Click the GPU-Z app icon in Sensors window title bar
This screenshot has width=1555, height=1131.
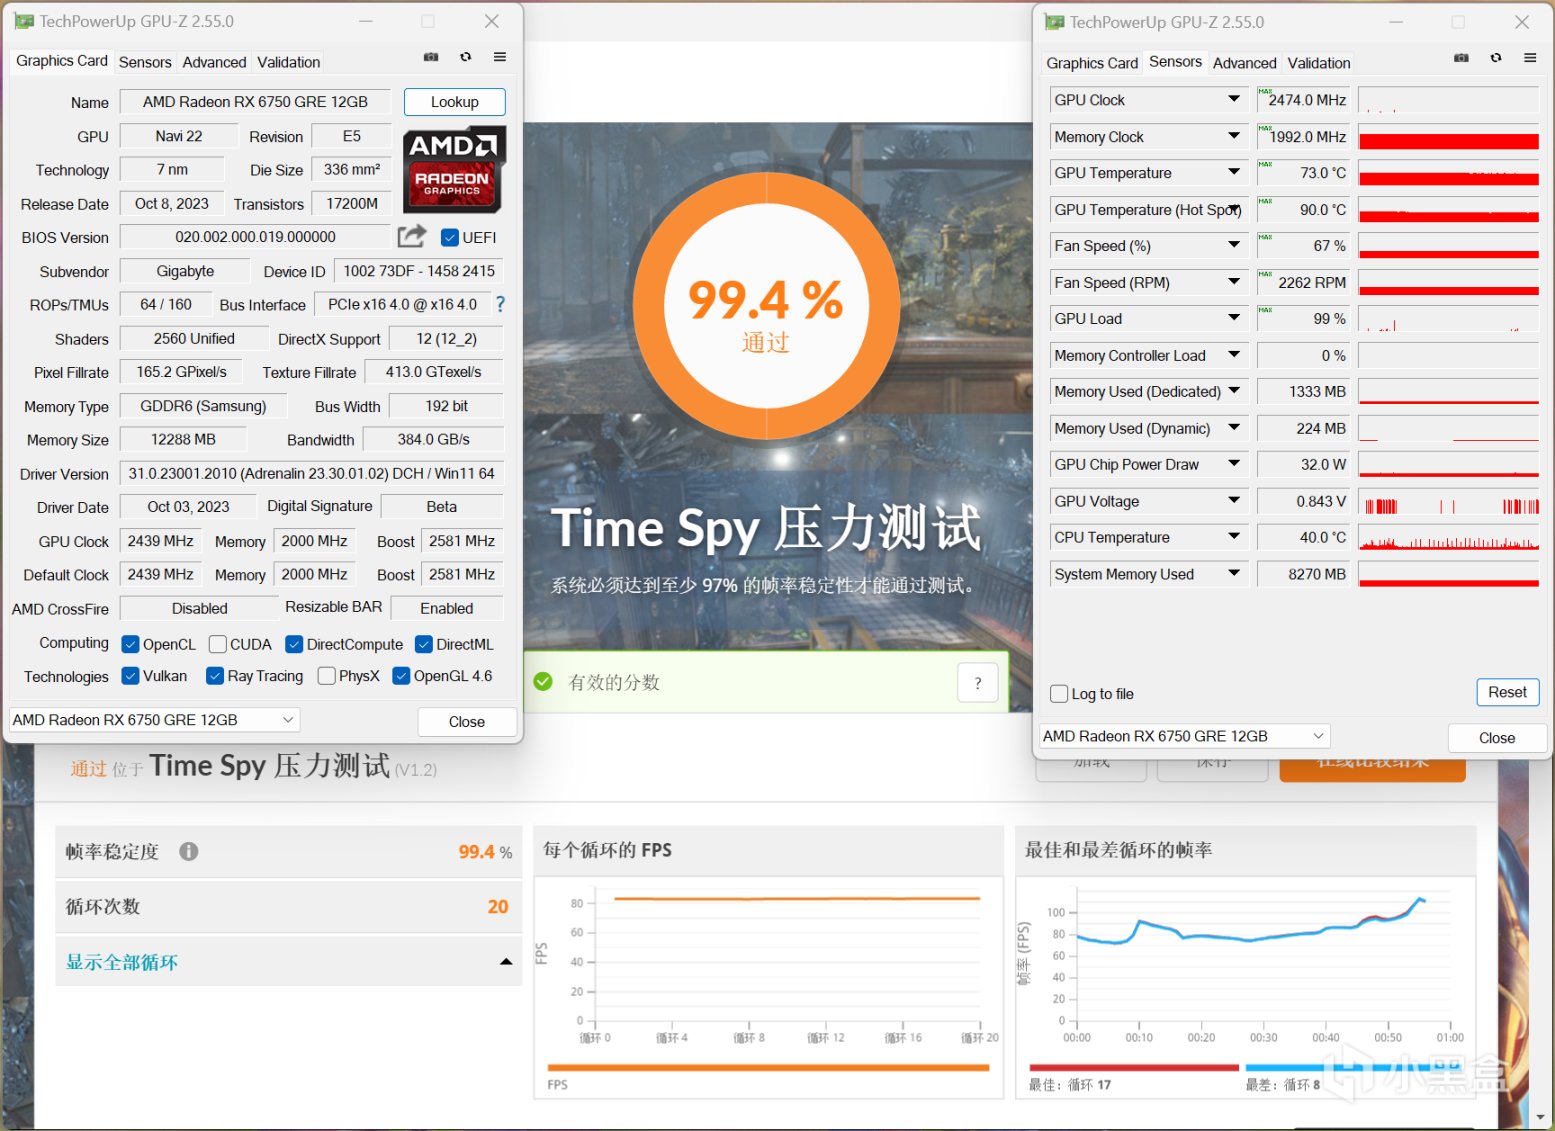tap(1054, 22)
